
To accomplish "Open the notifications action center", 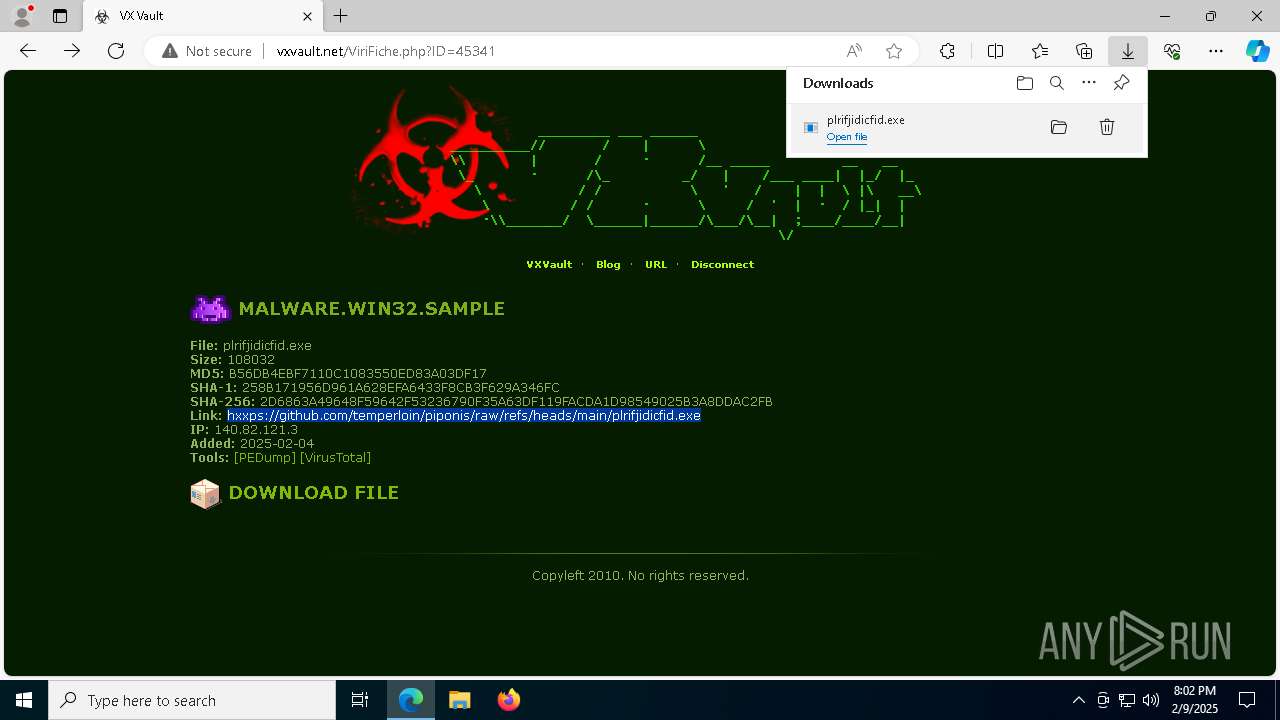I will tap(1247, 700).
